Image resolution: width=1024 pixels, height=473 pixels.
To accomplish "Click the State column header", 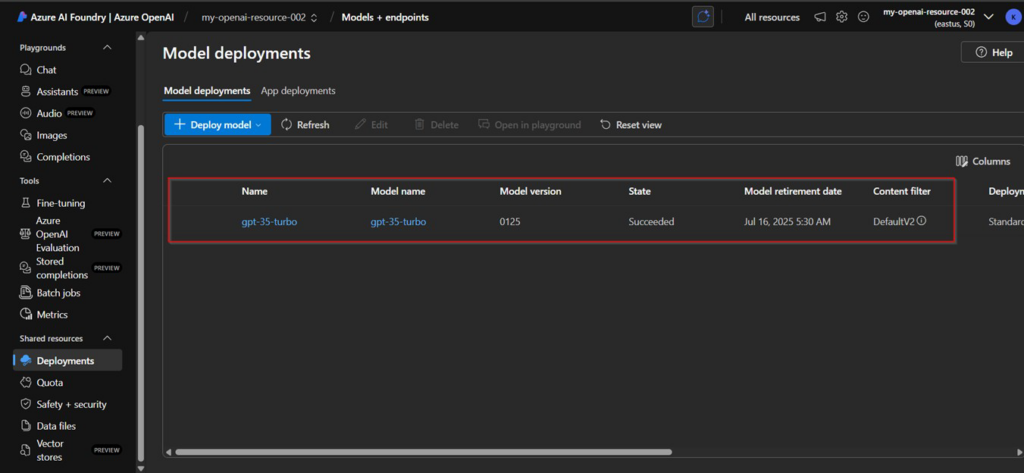I will pos(639,191).
